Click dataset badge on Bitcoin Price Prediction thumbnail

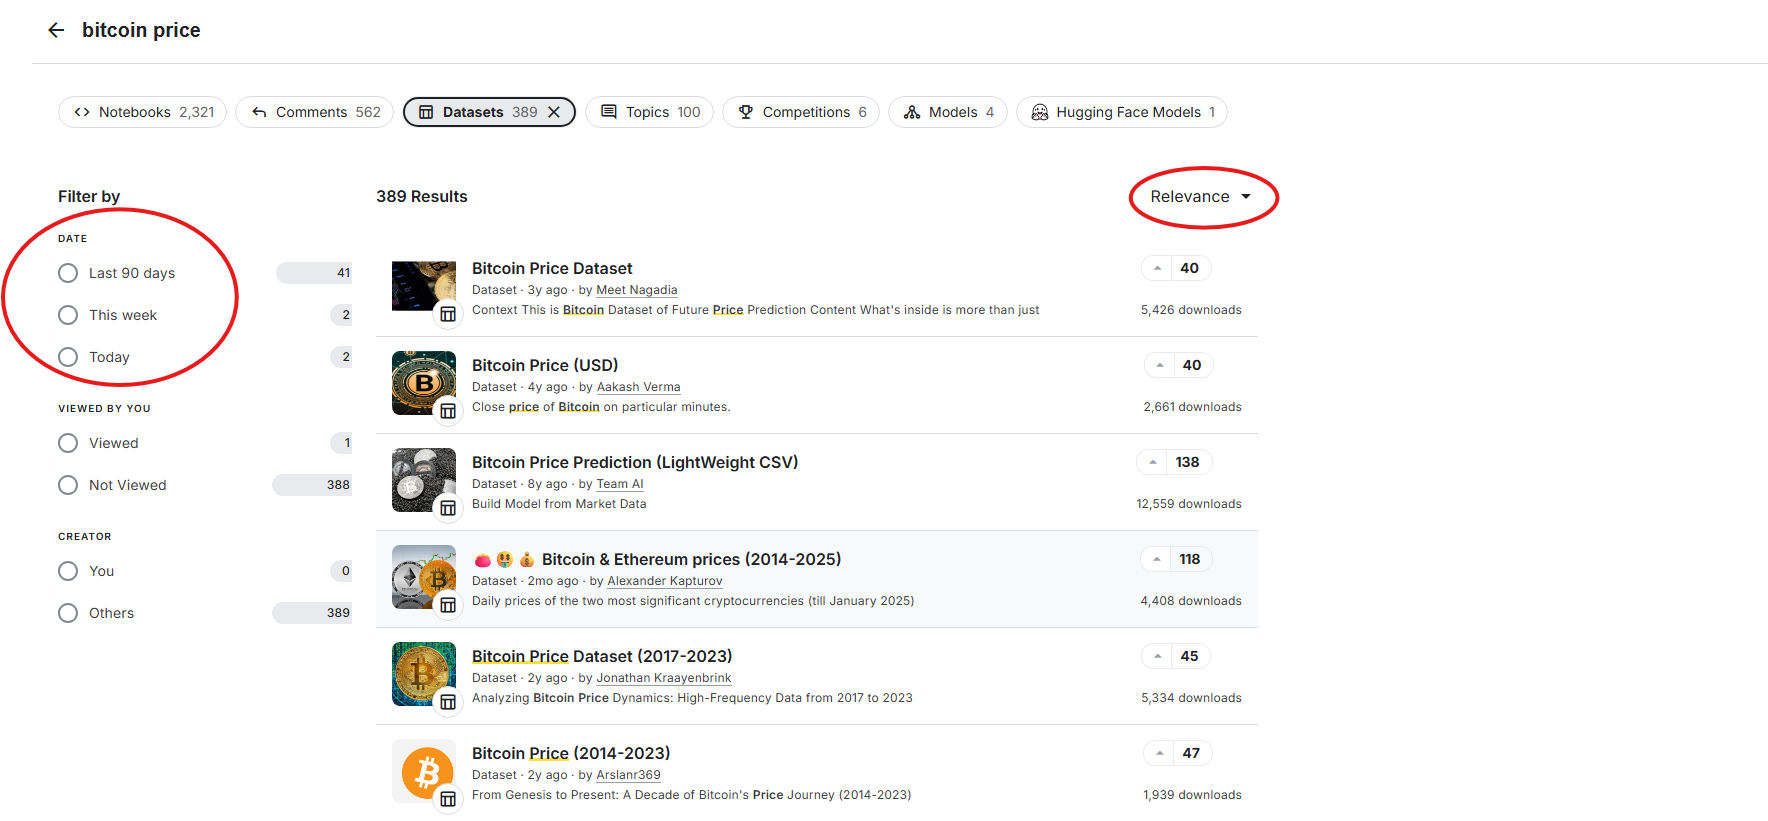point(448,508)
